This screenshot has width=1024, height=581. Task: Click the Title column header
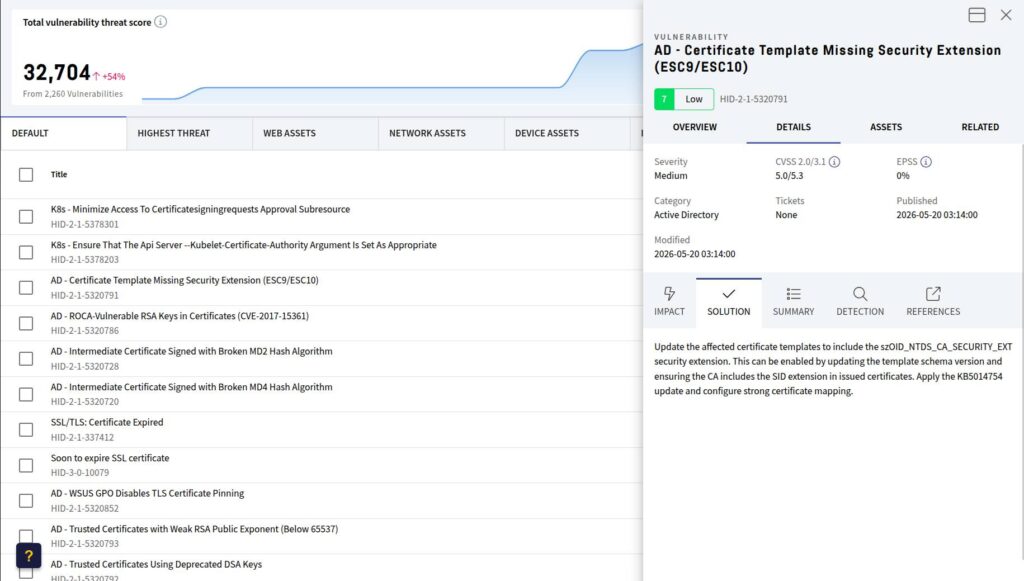[59, 174]
